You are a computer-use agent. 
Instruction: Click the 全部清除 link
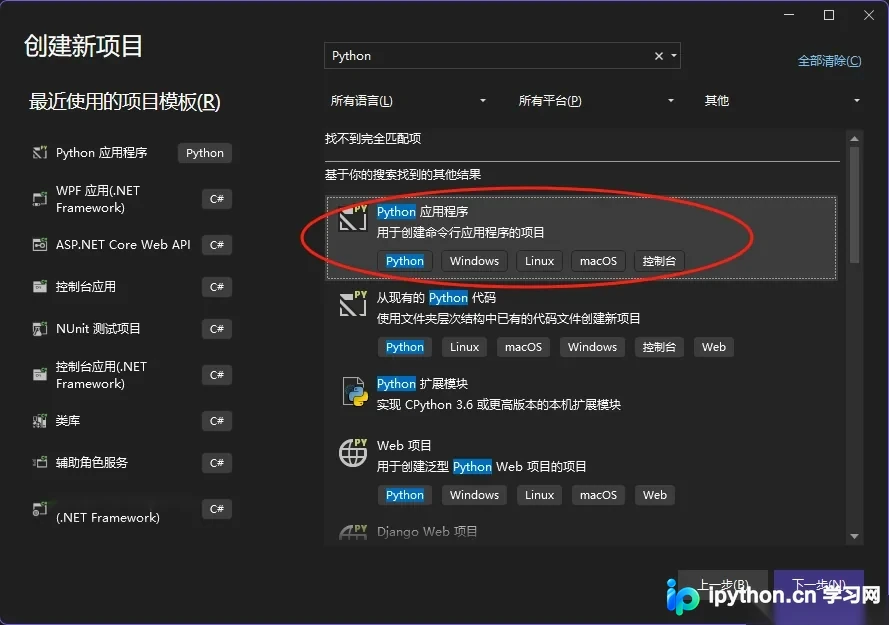click(829, 61)
